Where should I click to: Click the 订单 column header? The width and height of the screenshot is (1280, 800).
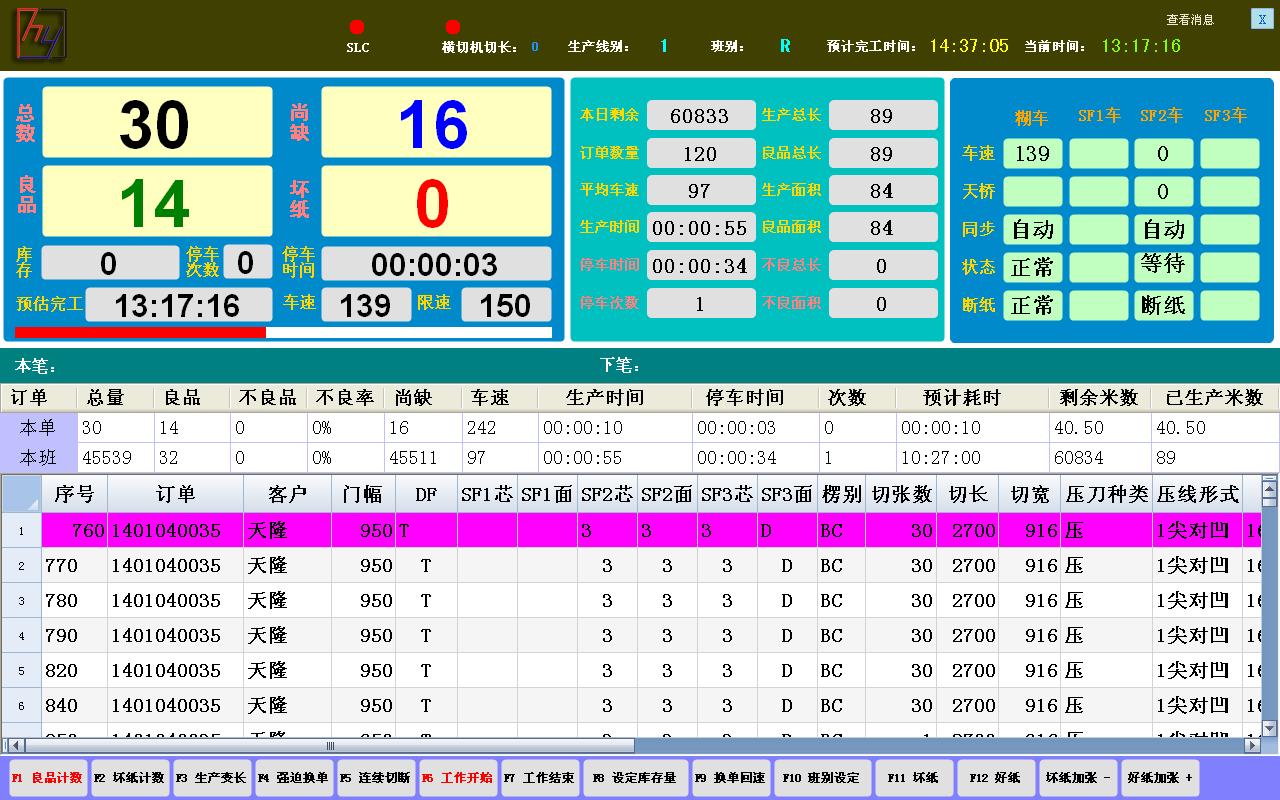pyautogui.click(x=175, y=494)
